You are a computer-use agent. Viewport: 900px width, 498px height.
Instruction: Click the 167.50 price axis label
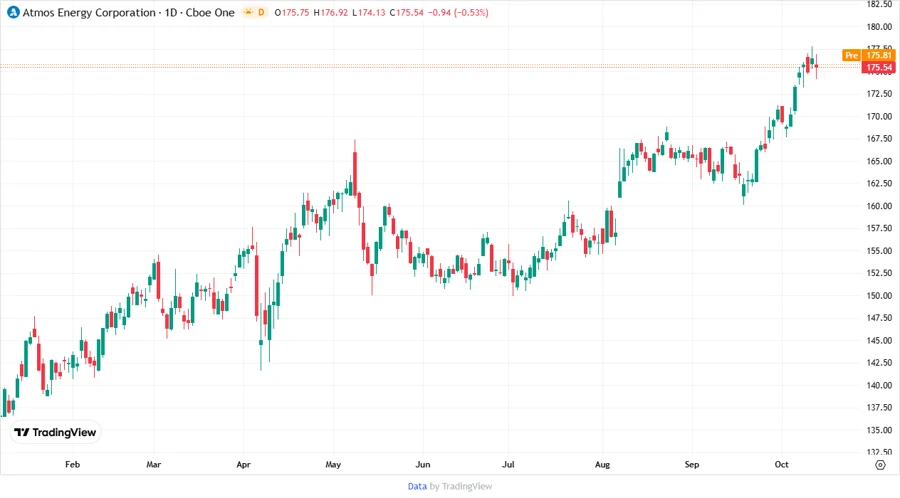pos(879,138)
